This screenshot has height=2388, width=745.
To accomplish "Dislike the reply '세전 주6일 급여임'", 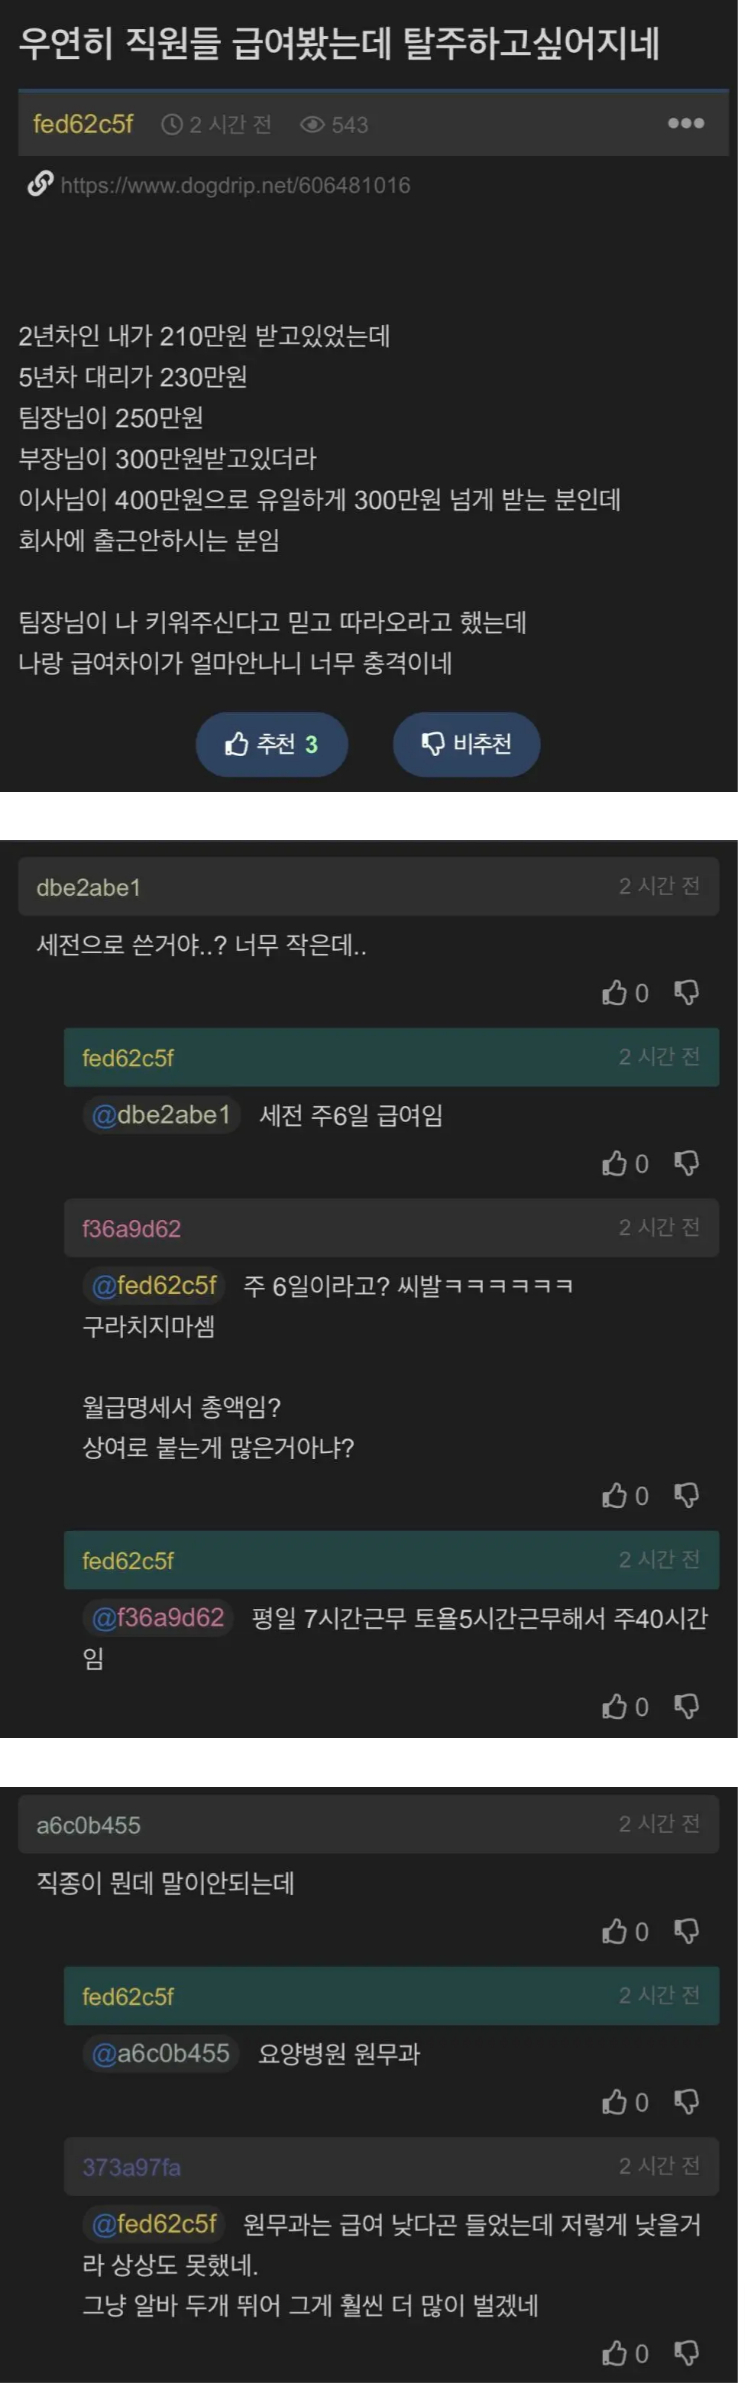I will tap(687, 1164).
